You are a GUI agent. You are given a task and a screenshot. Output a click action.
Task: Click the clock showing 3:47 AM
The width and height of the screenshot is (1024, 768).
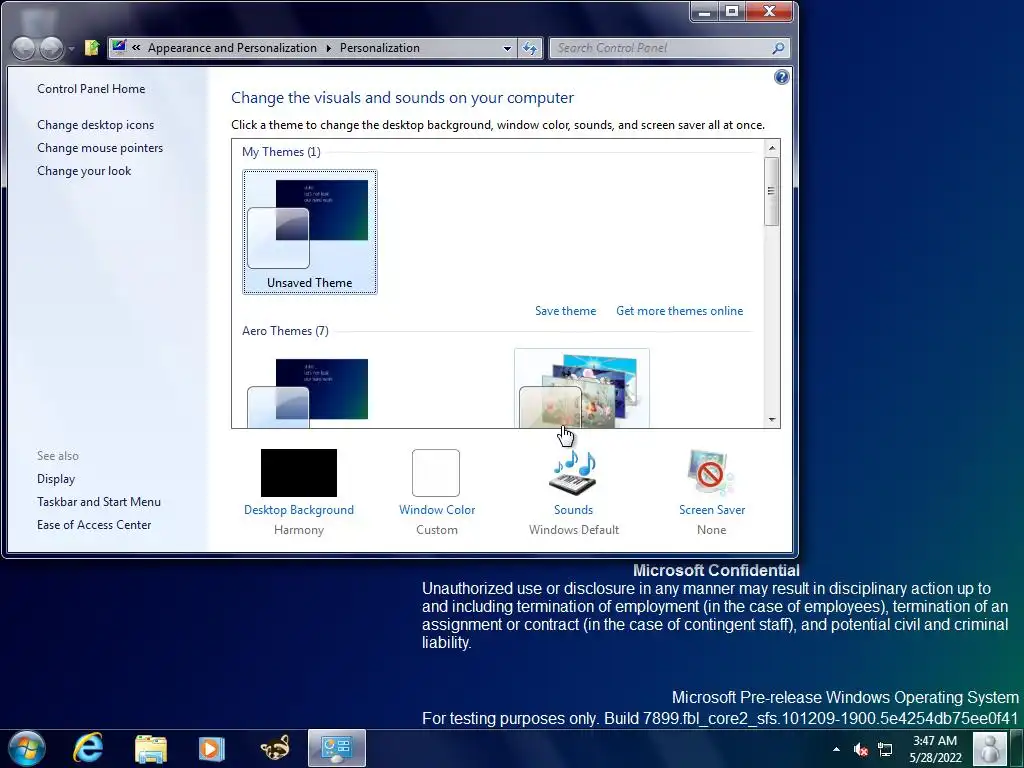935,749
